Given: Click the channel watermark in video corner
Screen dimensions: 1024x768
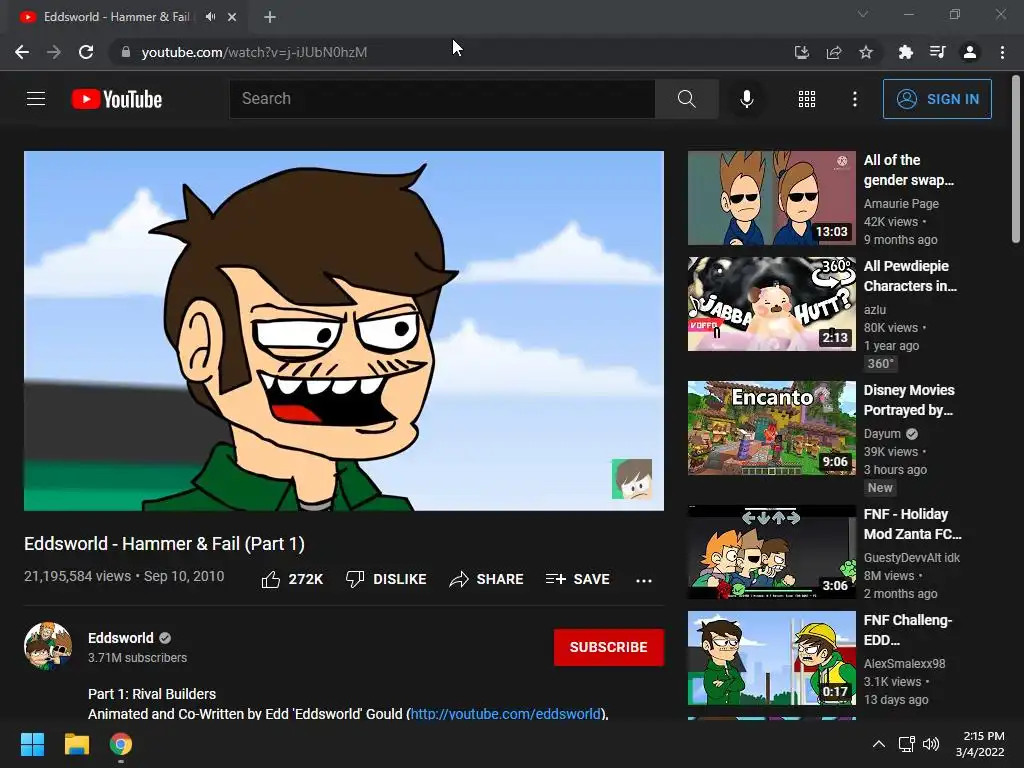Looking at the screenshot, I should (632, 479).
